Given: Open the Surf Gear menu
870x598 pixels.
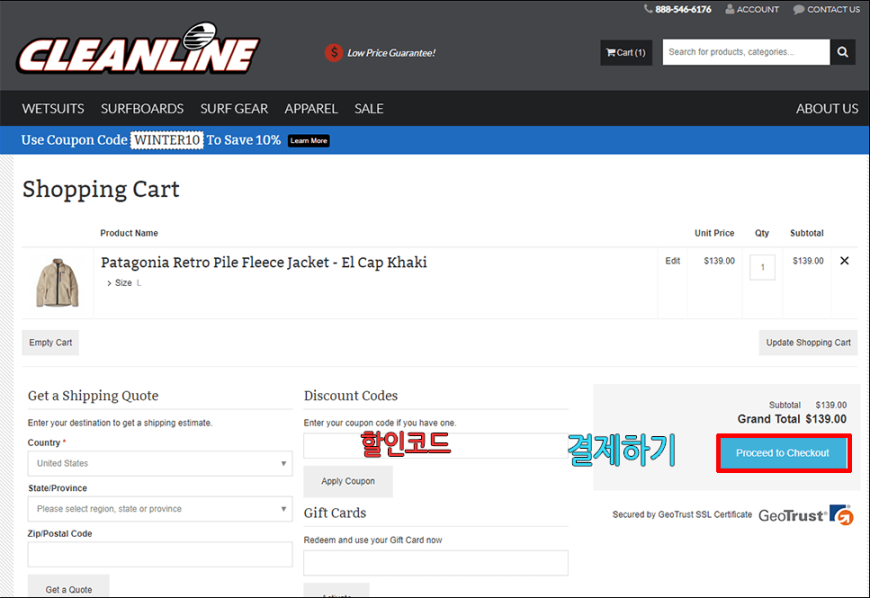Looking at the screenshot, I should (234, 109).
